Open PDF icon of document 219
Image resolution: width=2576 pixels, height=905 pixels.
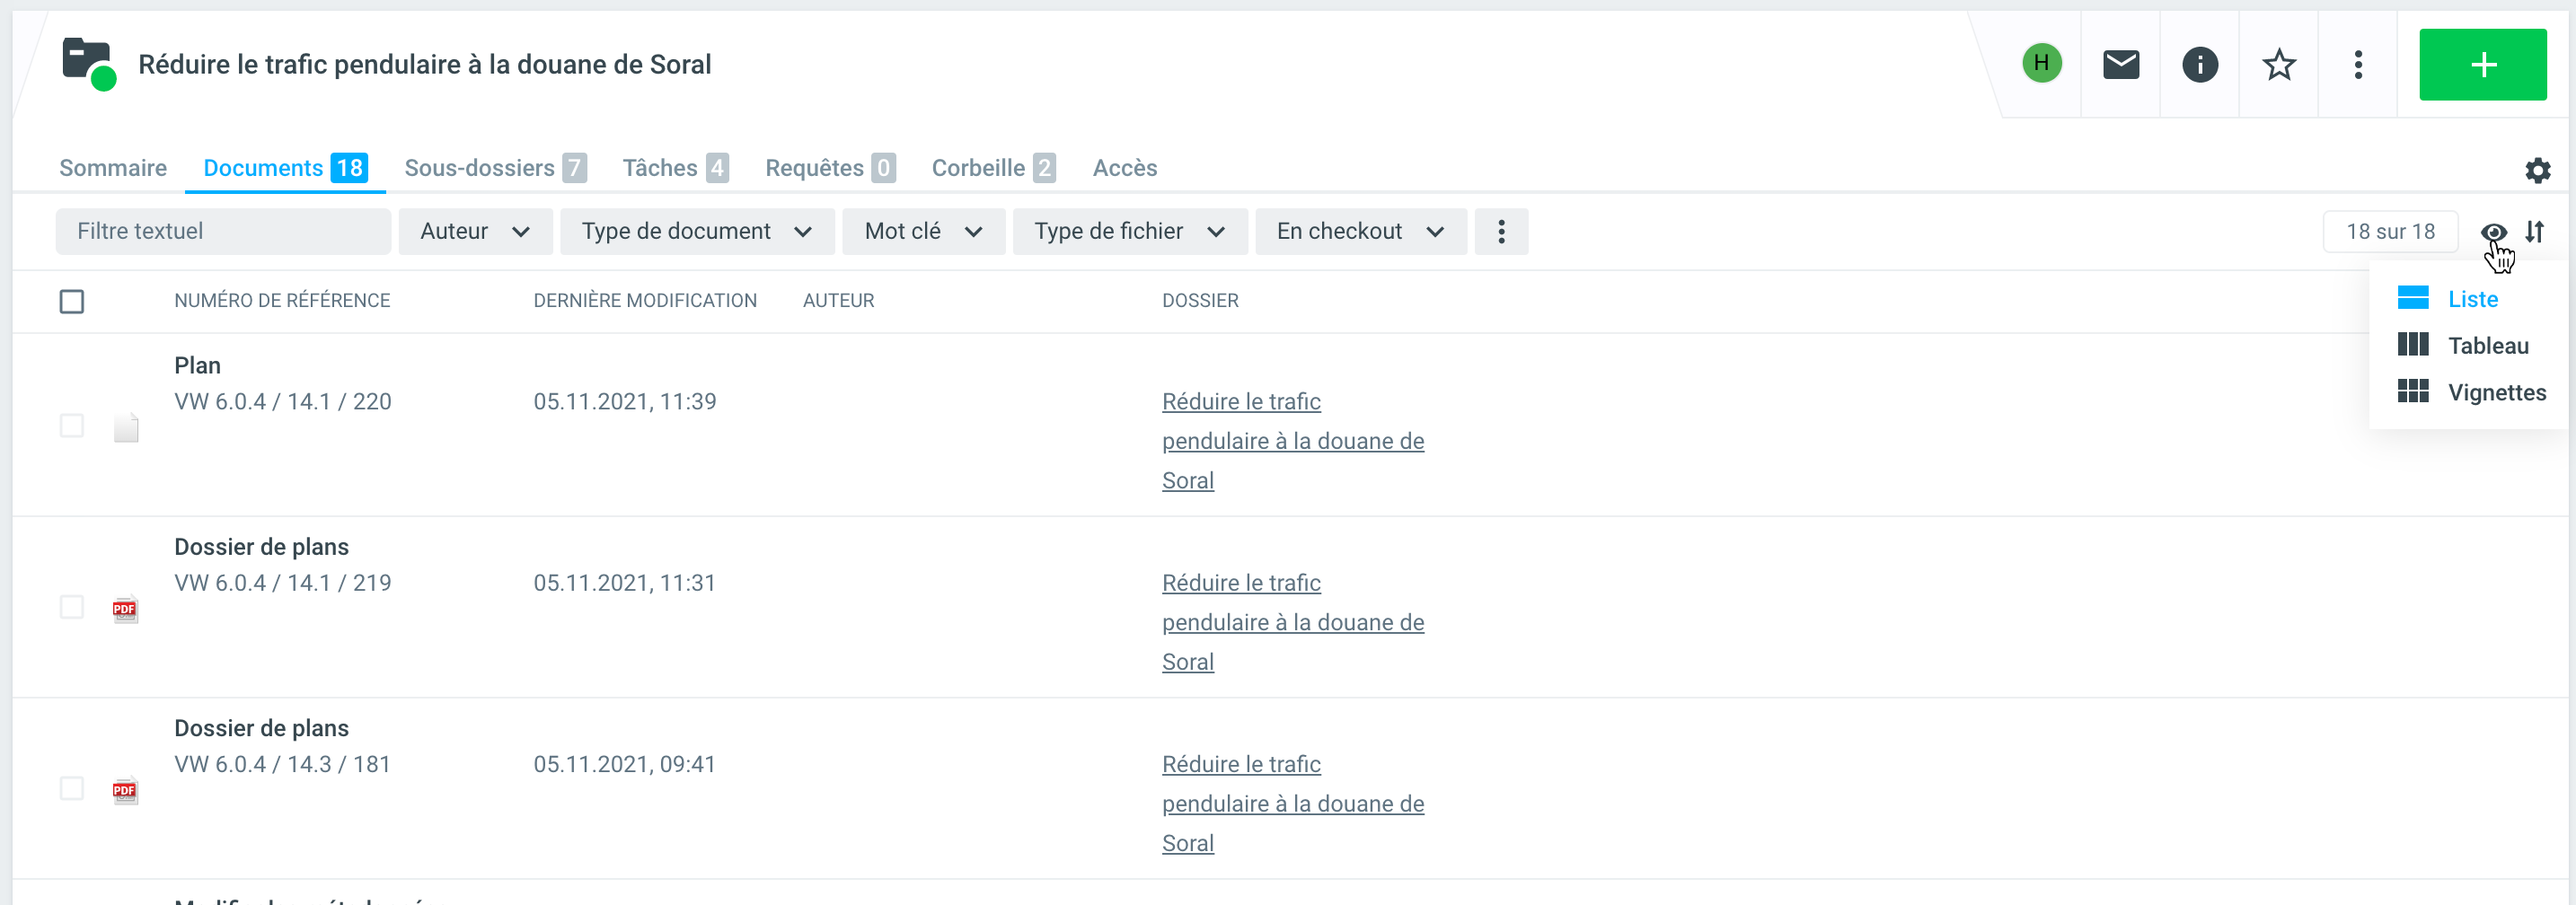tap(125, 609)
